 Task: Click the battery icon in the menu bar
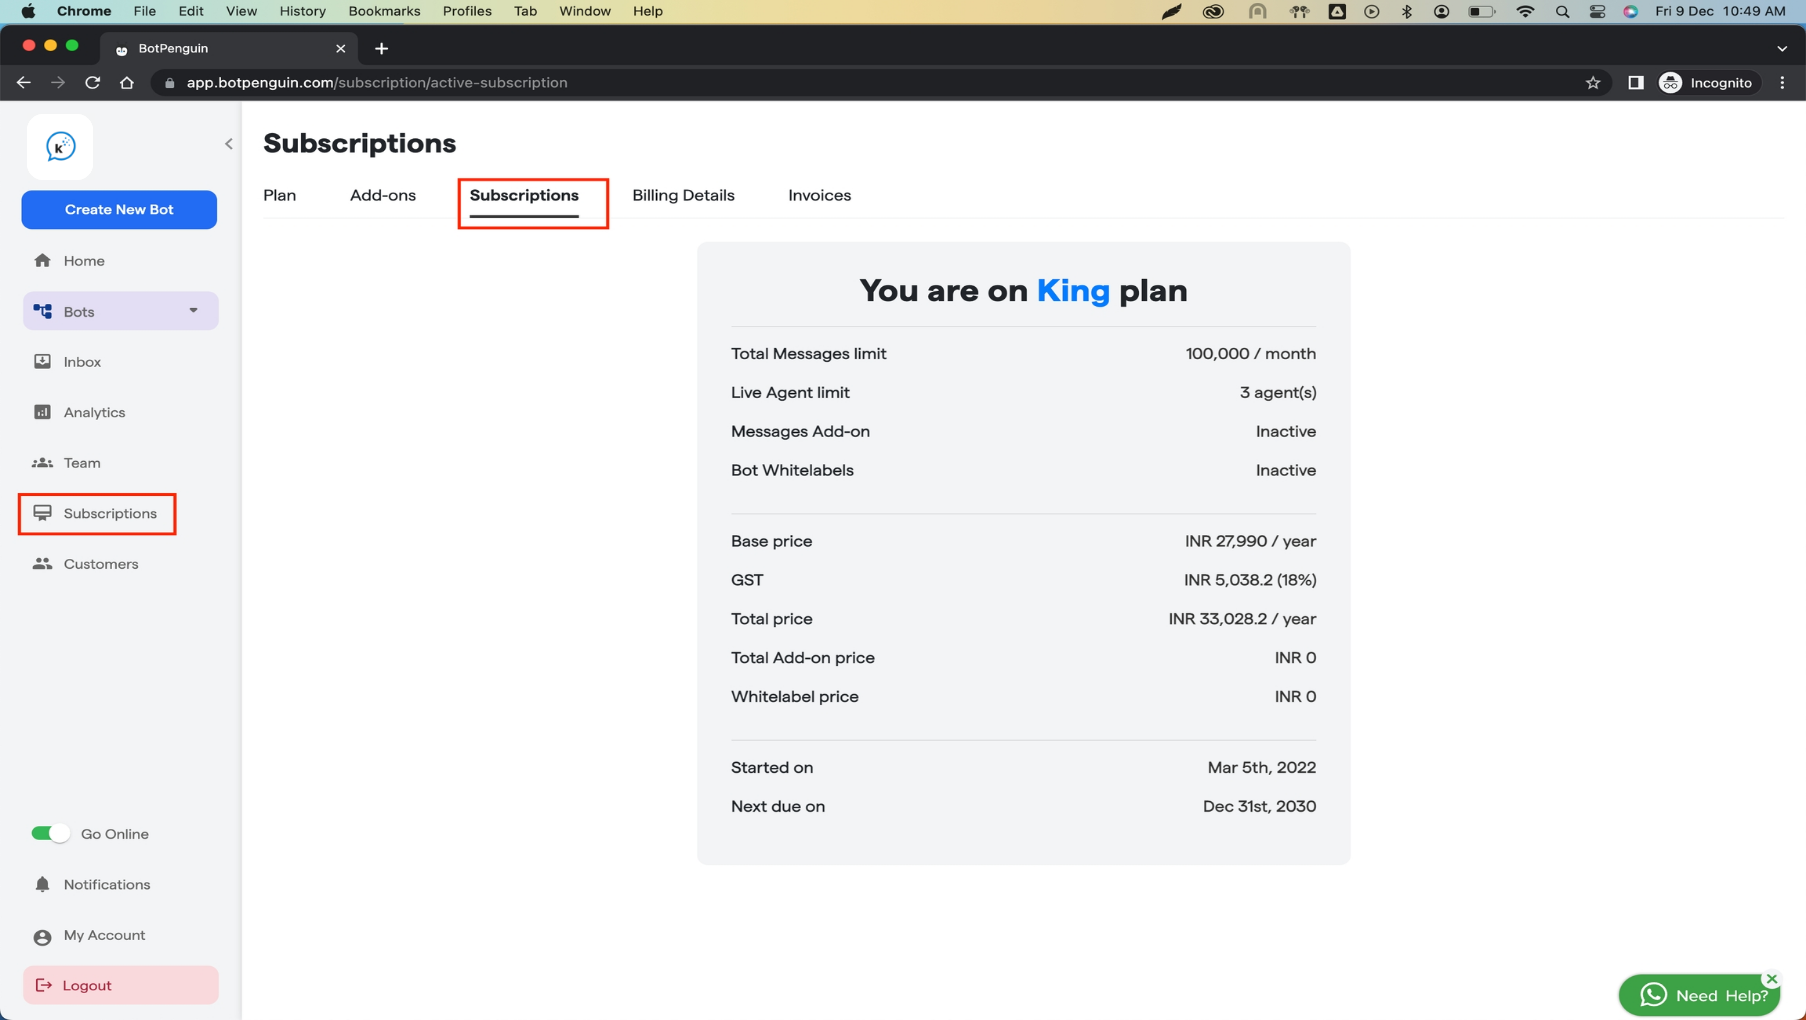pyautogui.click(x=1481, y=11)
